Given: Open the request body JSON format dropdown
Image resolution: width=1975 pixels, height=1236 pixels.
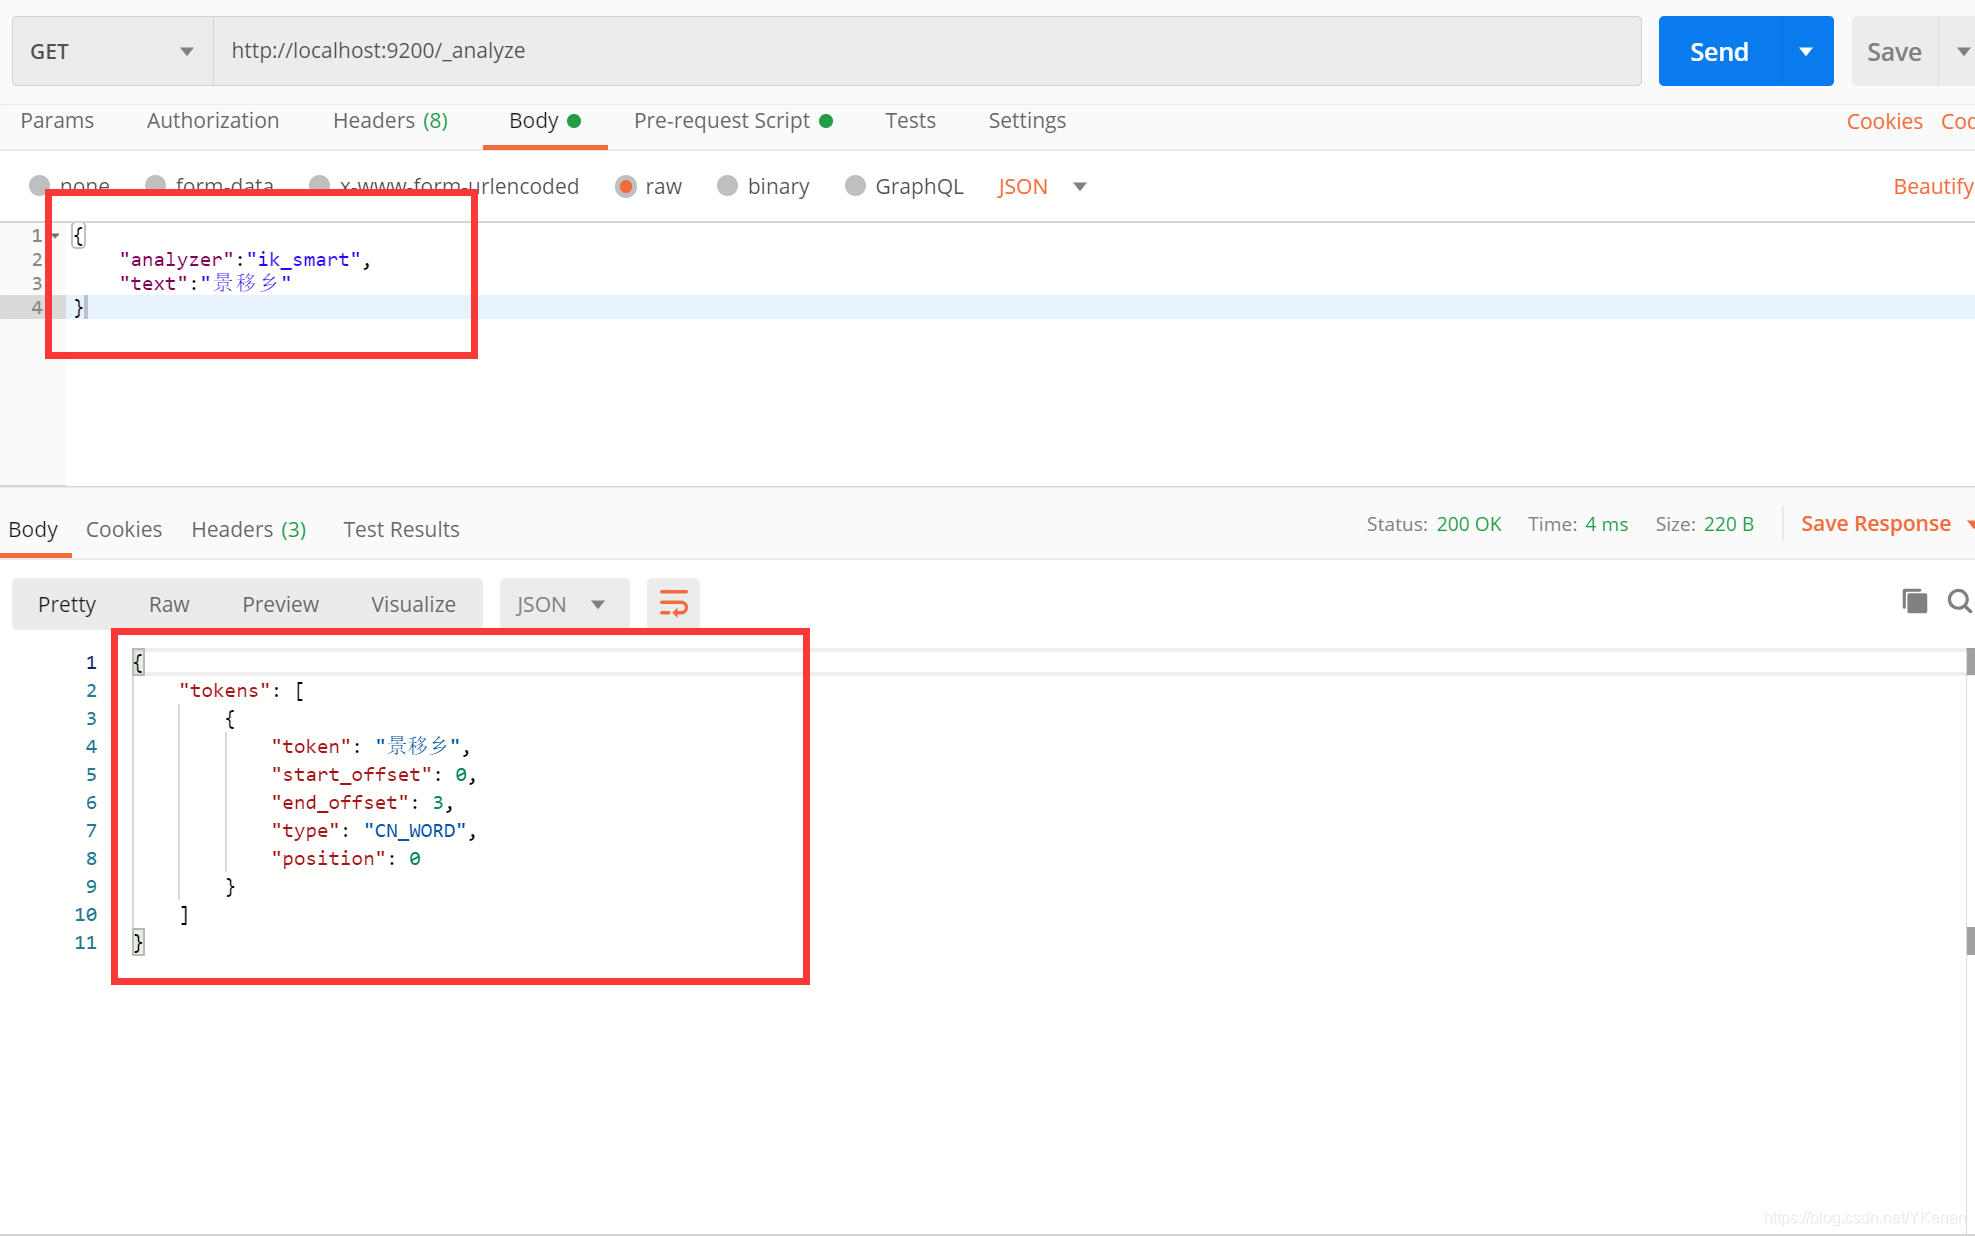Looking at the screenshot, I should [x=1042, y=187].
